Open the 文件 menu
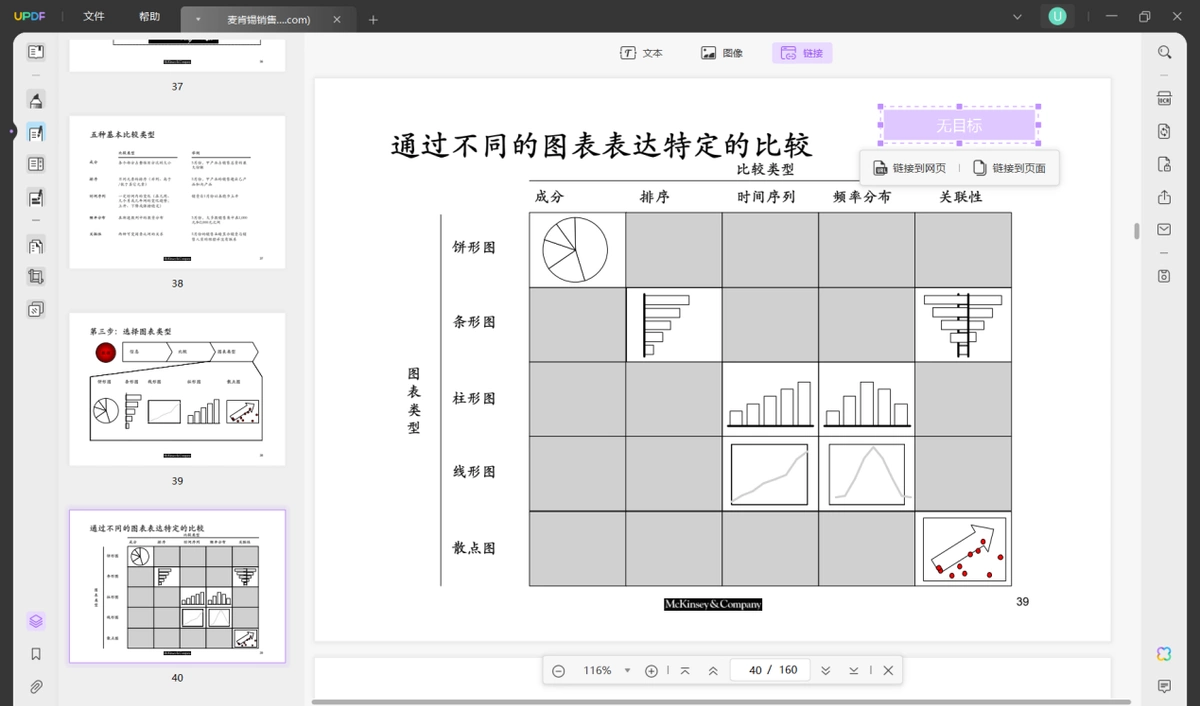Image resolution: width=1200 pixels, height=706 pixels. pyautogui.click(x=94, y=17)
